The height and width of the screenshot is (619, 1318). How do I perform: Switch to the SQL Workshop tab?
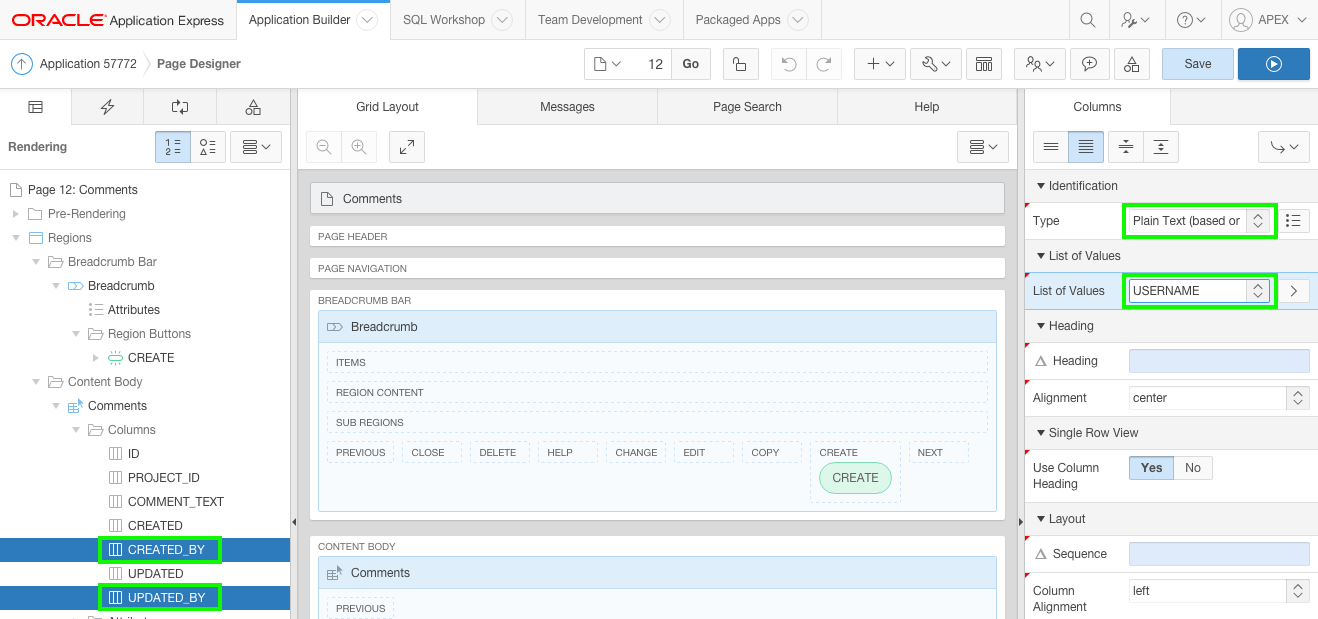[444, 18]
